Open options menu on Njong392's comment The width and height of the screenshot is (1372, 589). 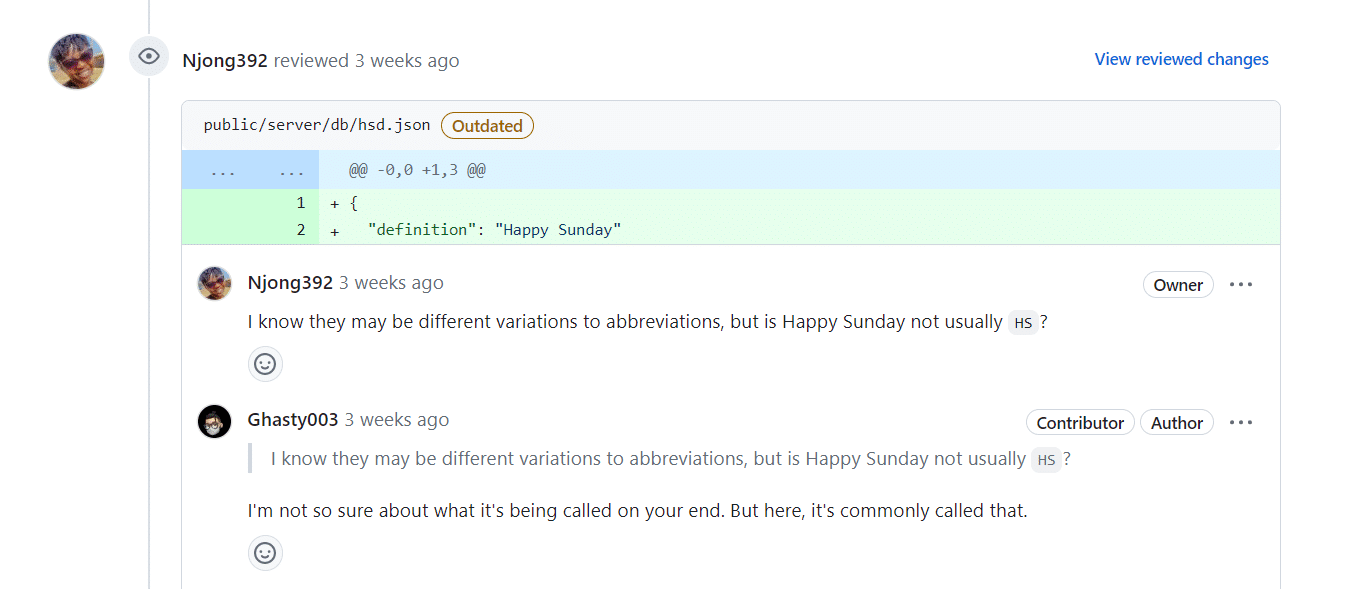point(1241,284)
